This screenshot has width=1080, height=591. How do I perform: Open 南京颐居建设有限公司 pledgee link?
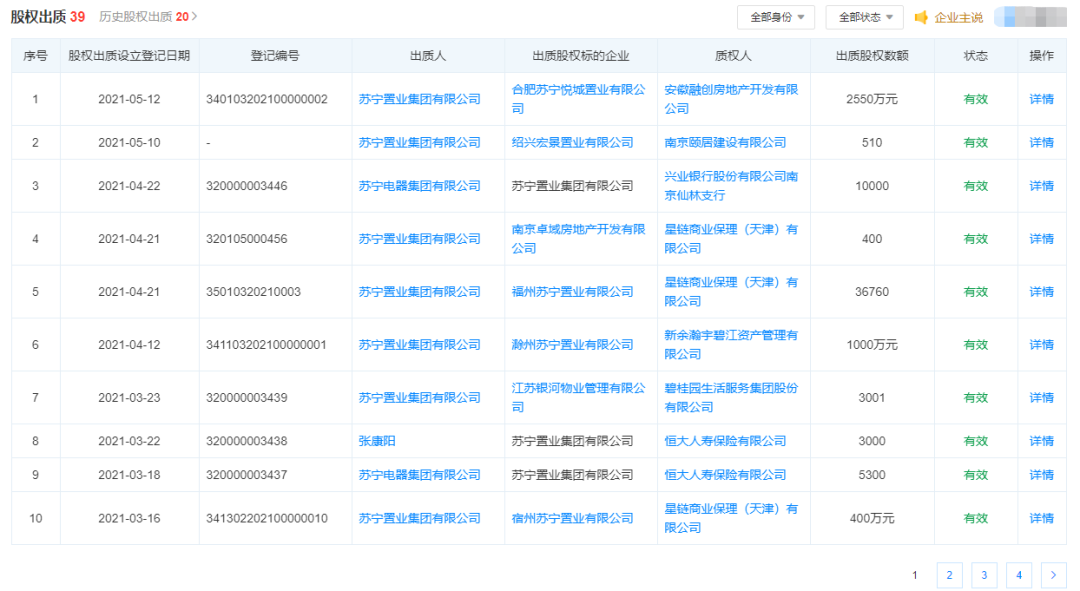click(725, 143)
